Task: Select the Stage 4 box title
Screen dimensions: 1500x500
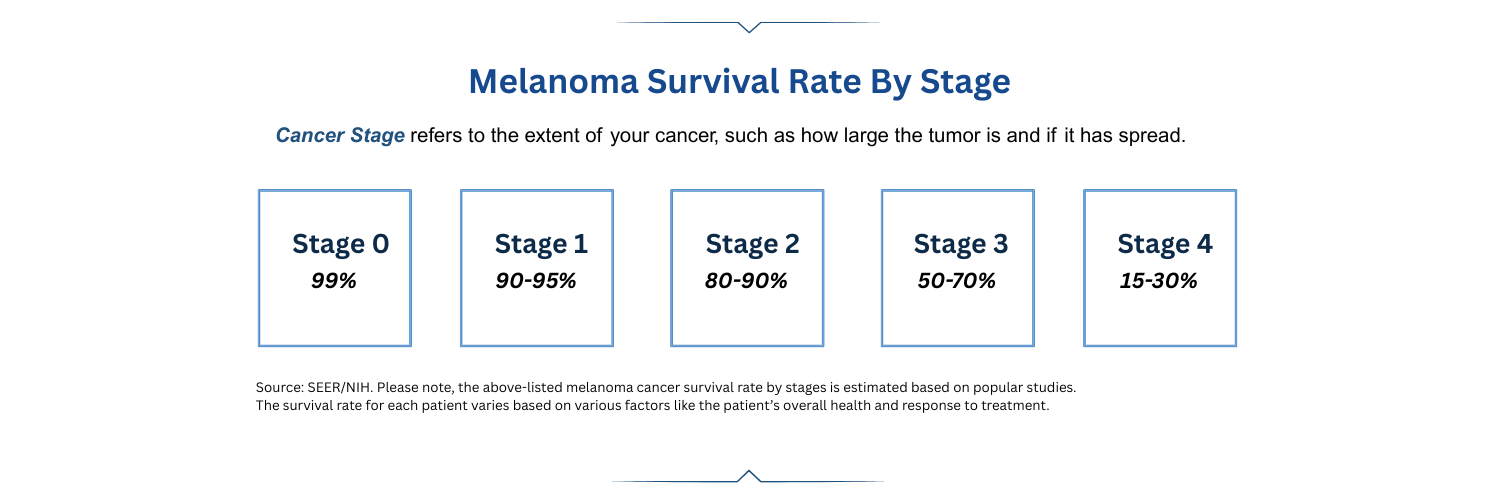Action: pos(1165,244)
